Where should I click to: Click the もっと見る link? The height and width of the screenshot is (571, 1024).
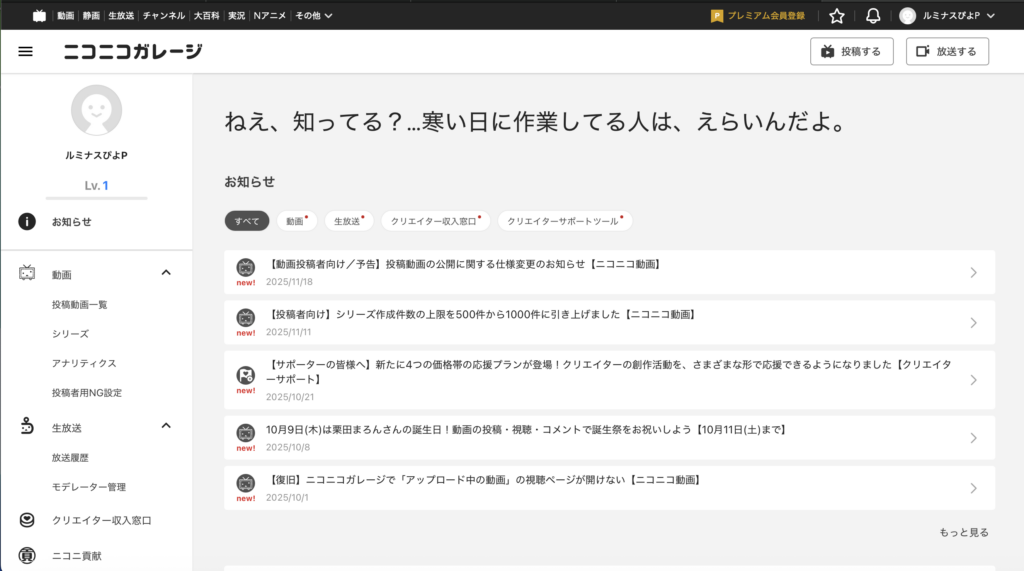(x=964, y=532)
